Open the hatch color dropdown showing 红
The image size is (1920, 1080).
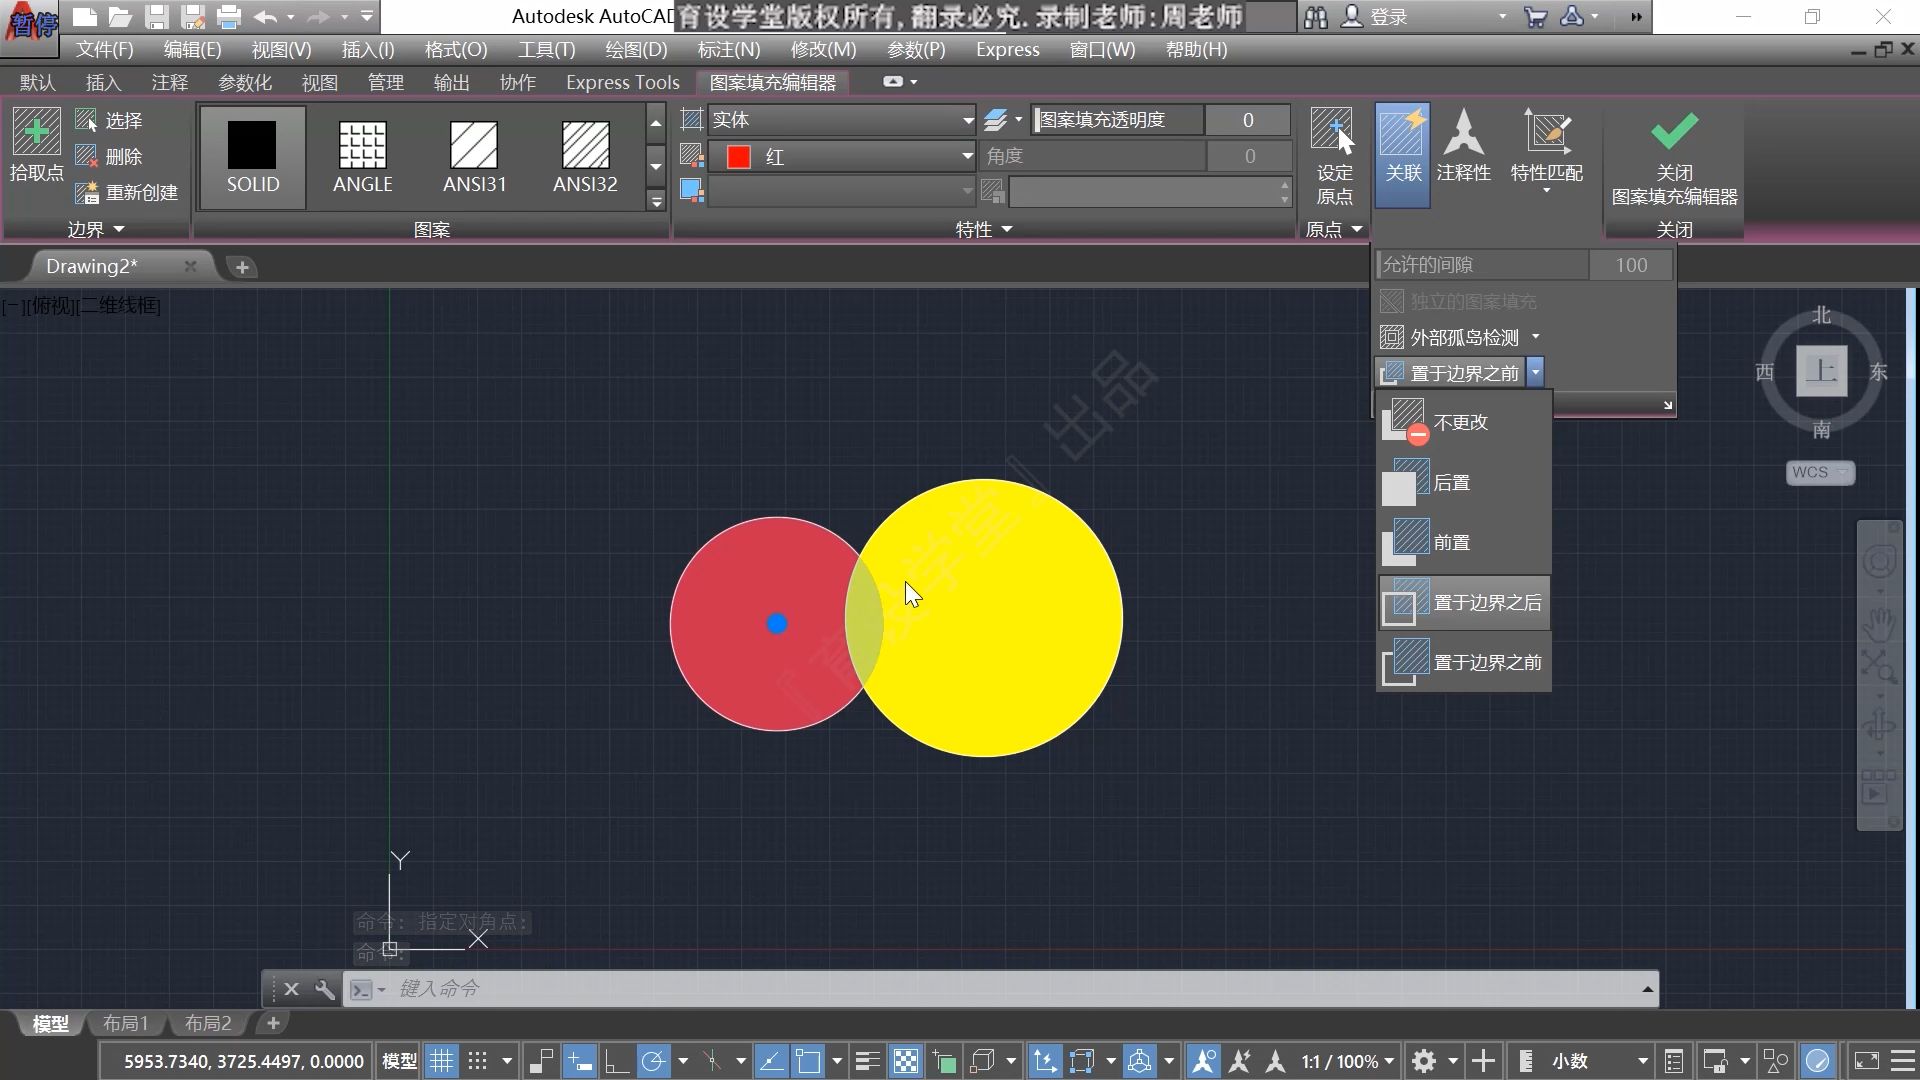click(841, 156)
